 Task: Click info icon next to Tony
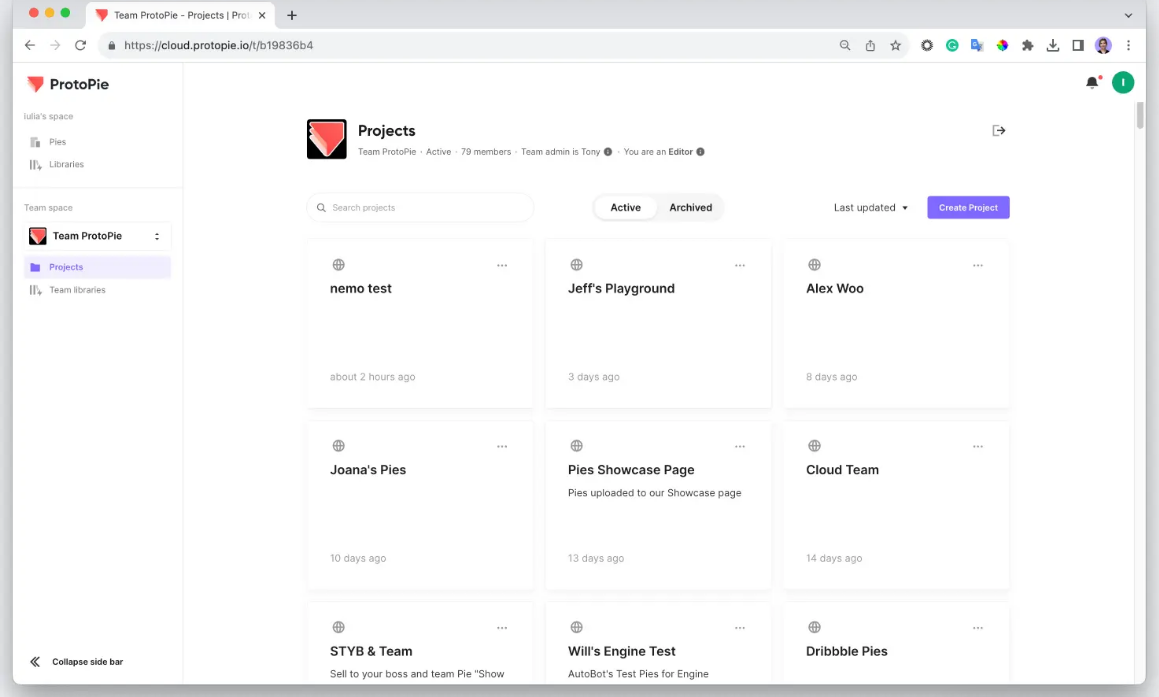click(608, 152)
